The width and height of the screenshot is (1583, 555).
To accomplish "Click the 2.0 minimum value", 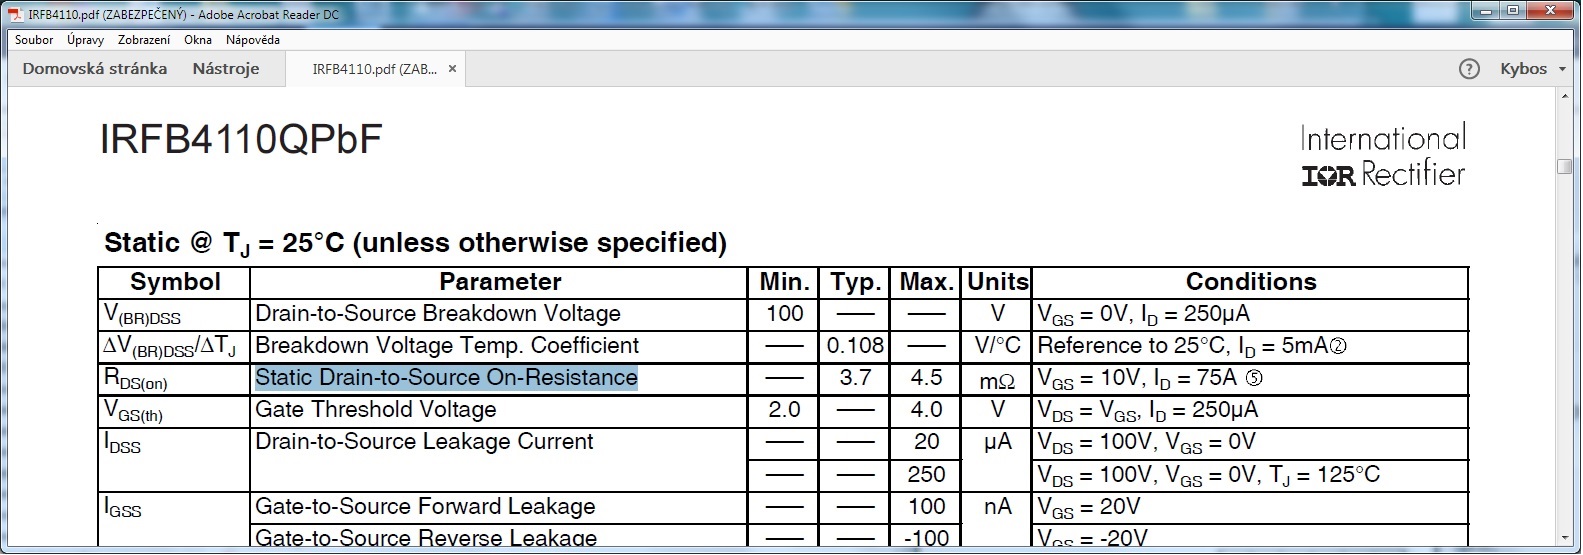I will click(784, 410).
